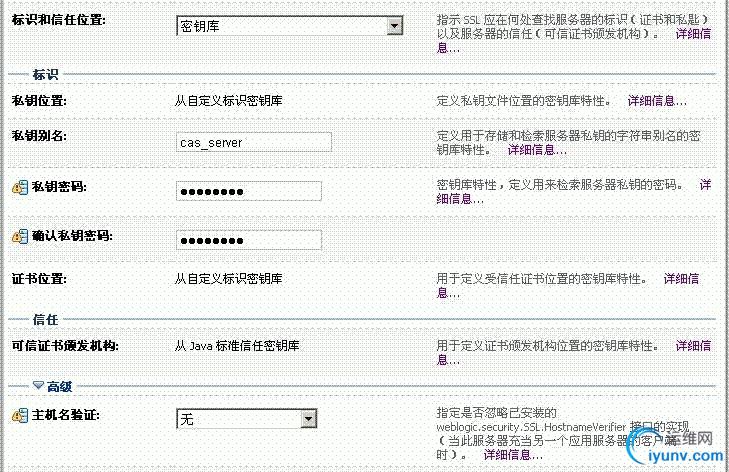This screenshot has height=472, width=729.
Task: Click the 私钥别名 field containing cas_server
Action: (x=248, y=142)
